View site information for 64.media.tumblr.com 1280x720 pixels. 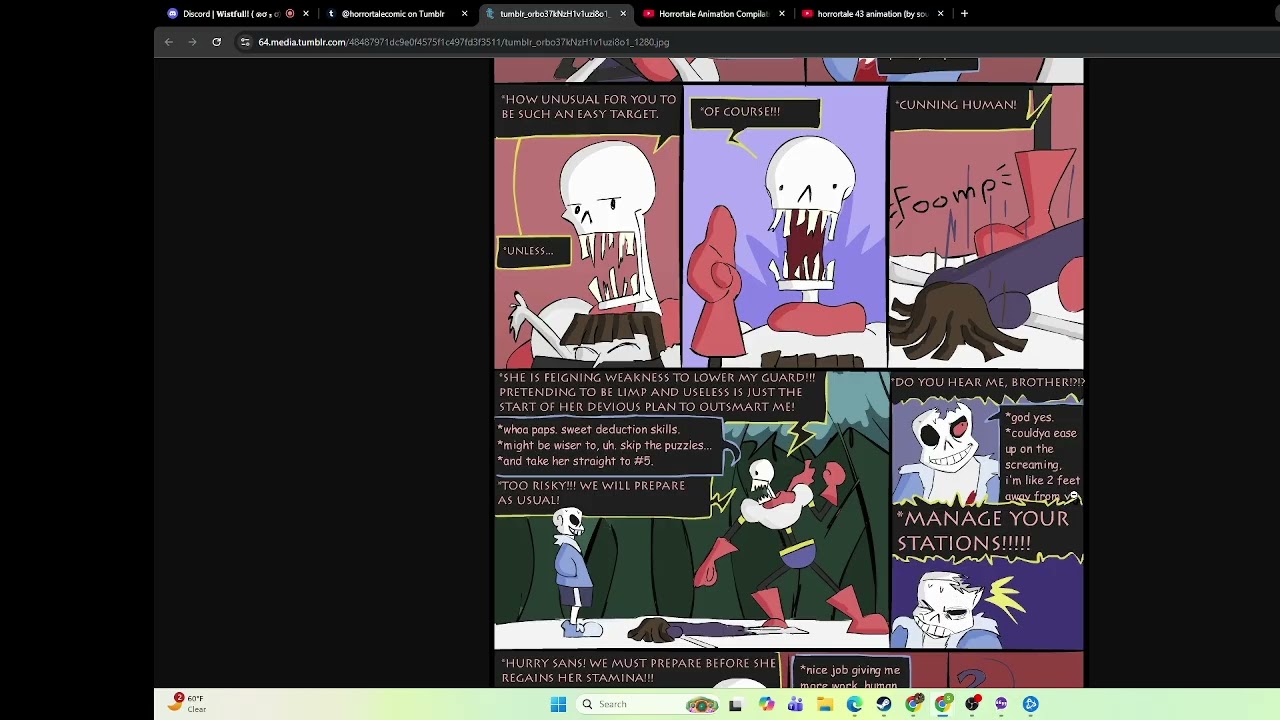pyautogui.click(x=245, y=42)
